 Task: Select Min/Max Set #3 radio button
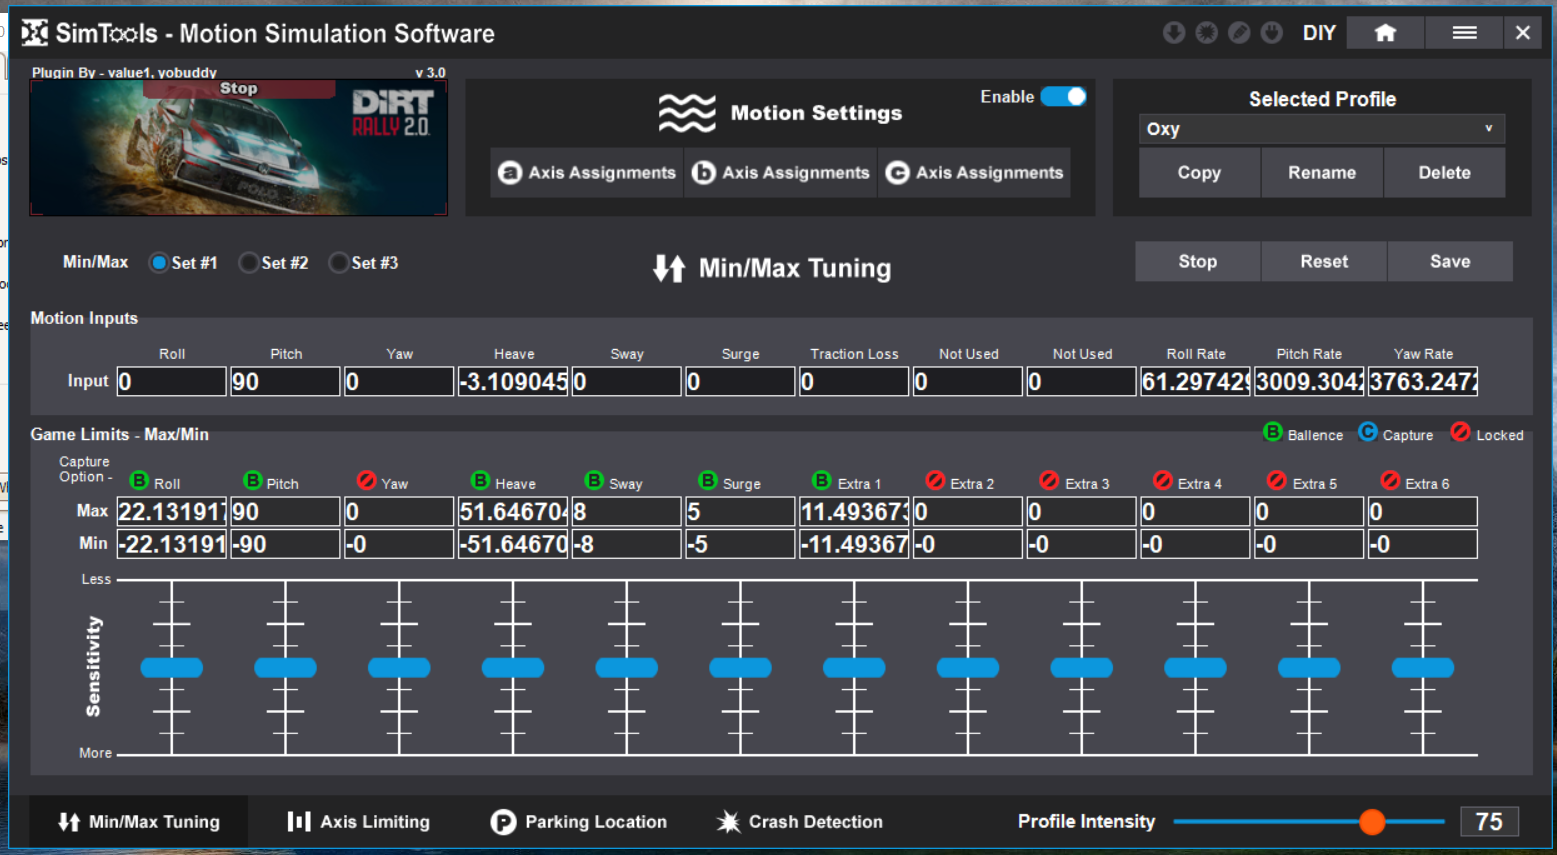pyautogui.click(x=338, y=263)
